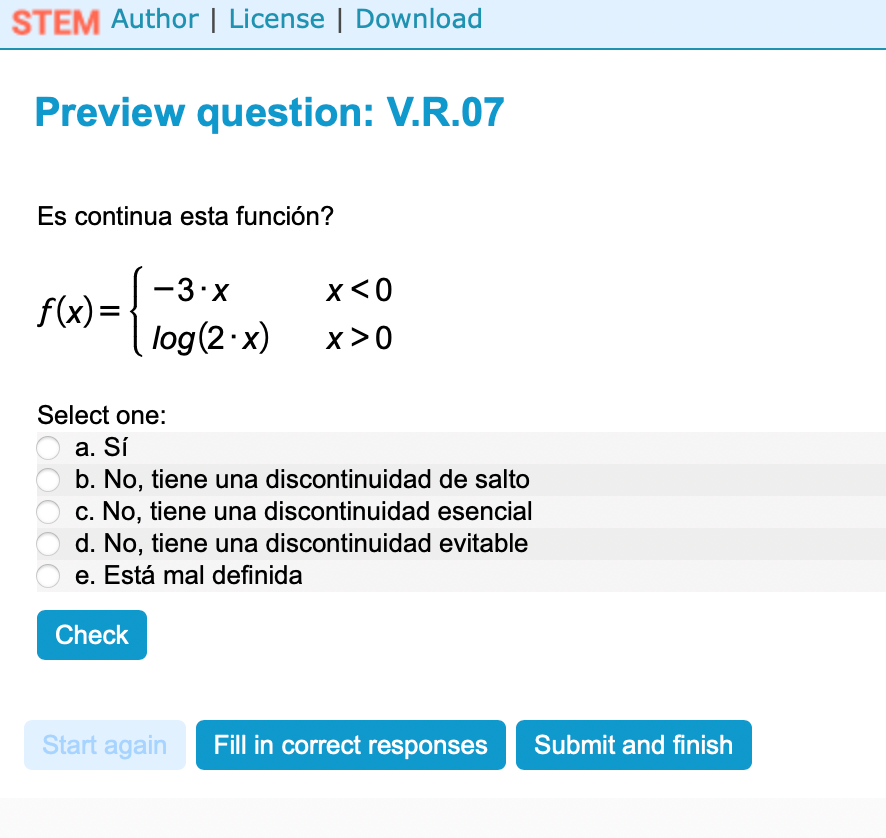The height and width of the screenshot is (838, 886).
Task: Click the −3·x expression
Action: click(x=191, y=290)
